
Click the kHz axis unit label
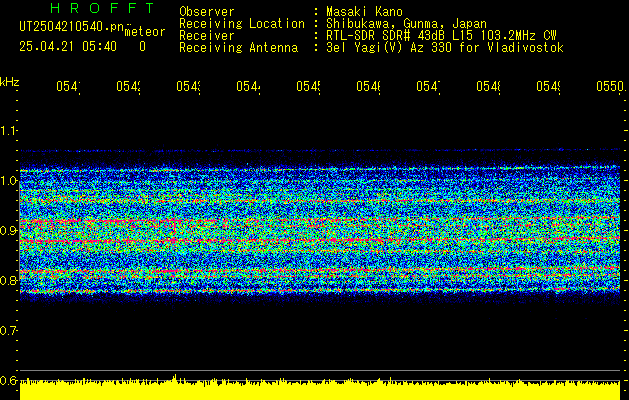[x=10, y=82]
